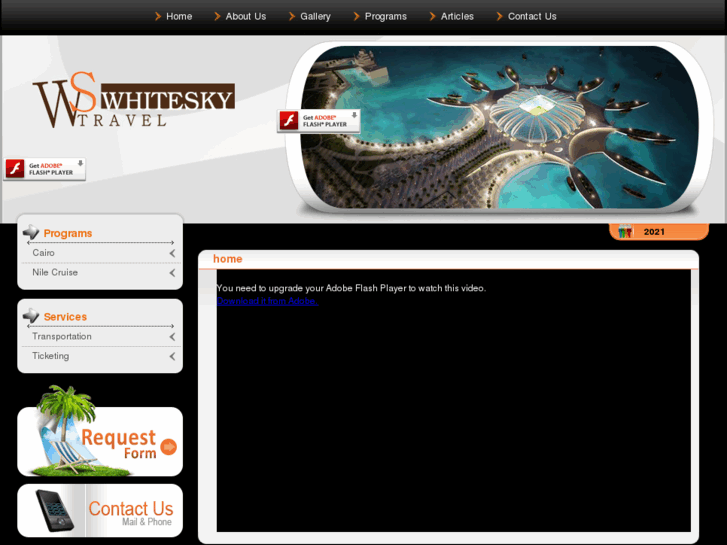Select Programs in the top navigation

click(x=386, y=16)
